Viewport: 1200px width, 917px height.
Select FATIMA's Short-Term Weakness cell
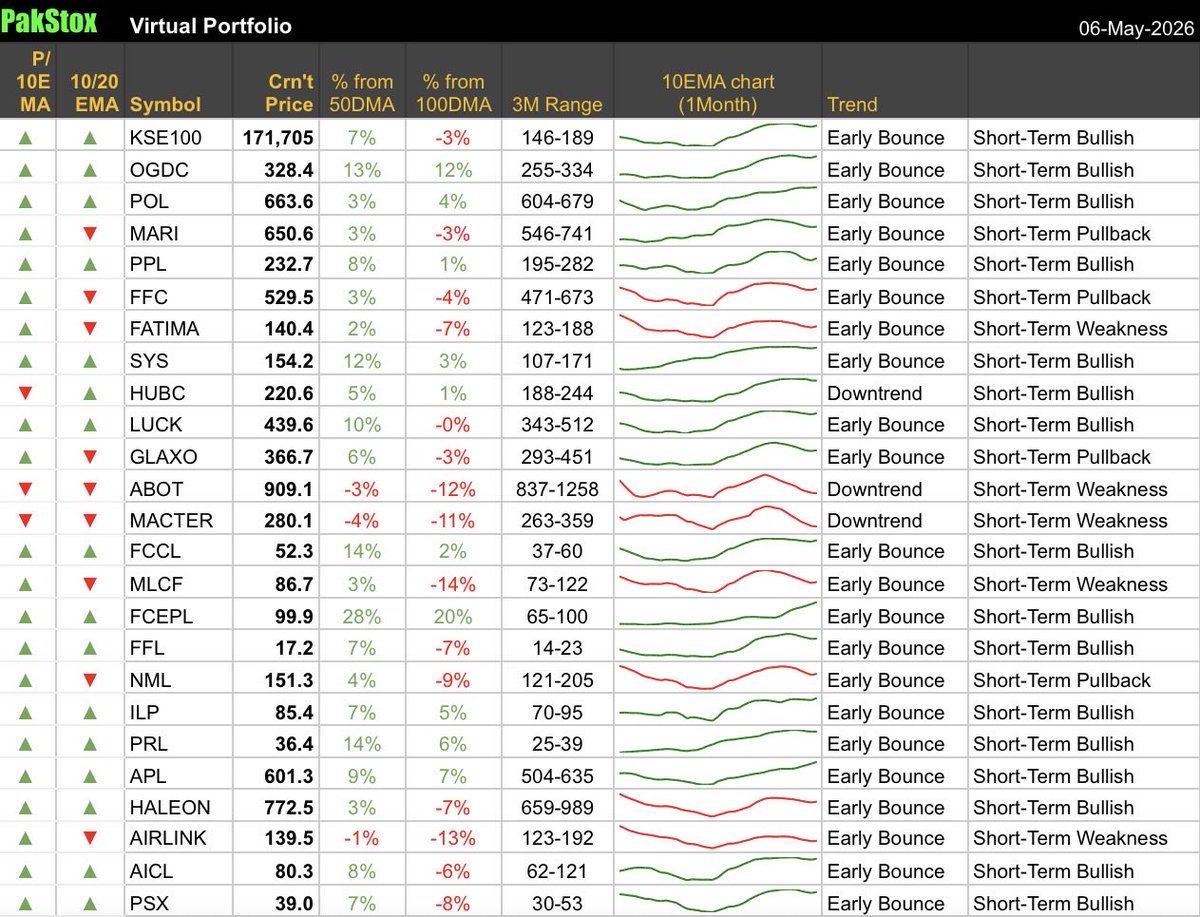tap(1070, 329)
